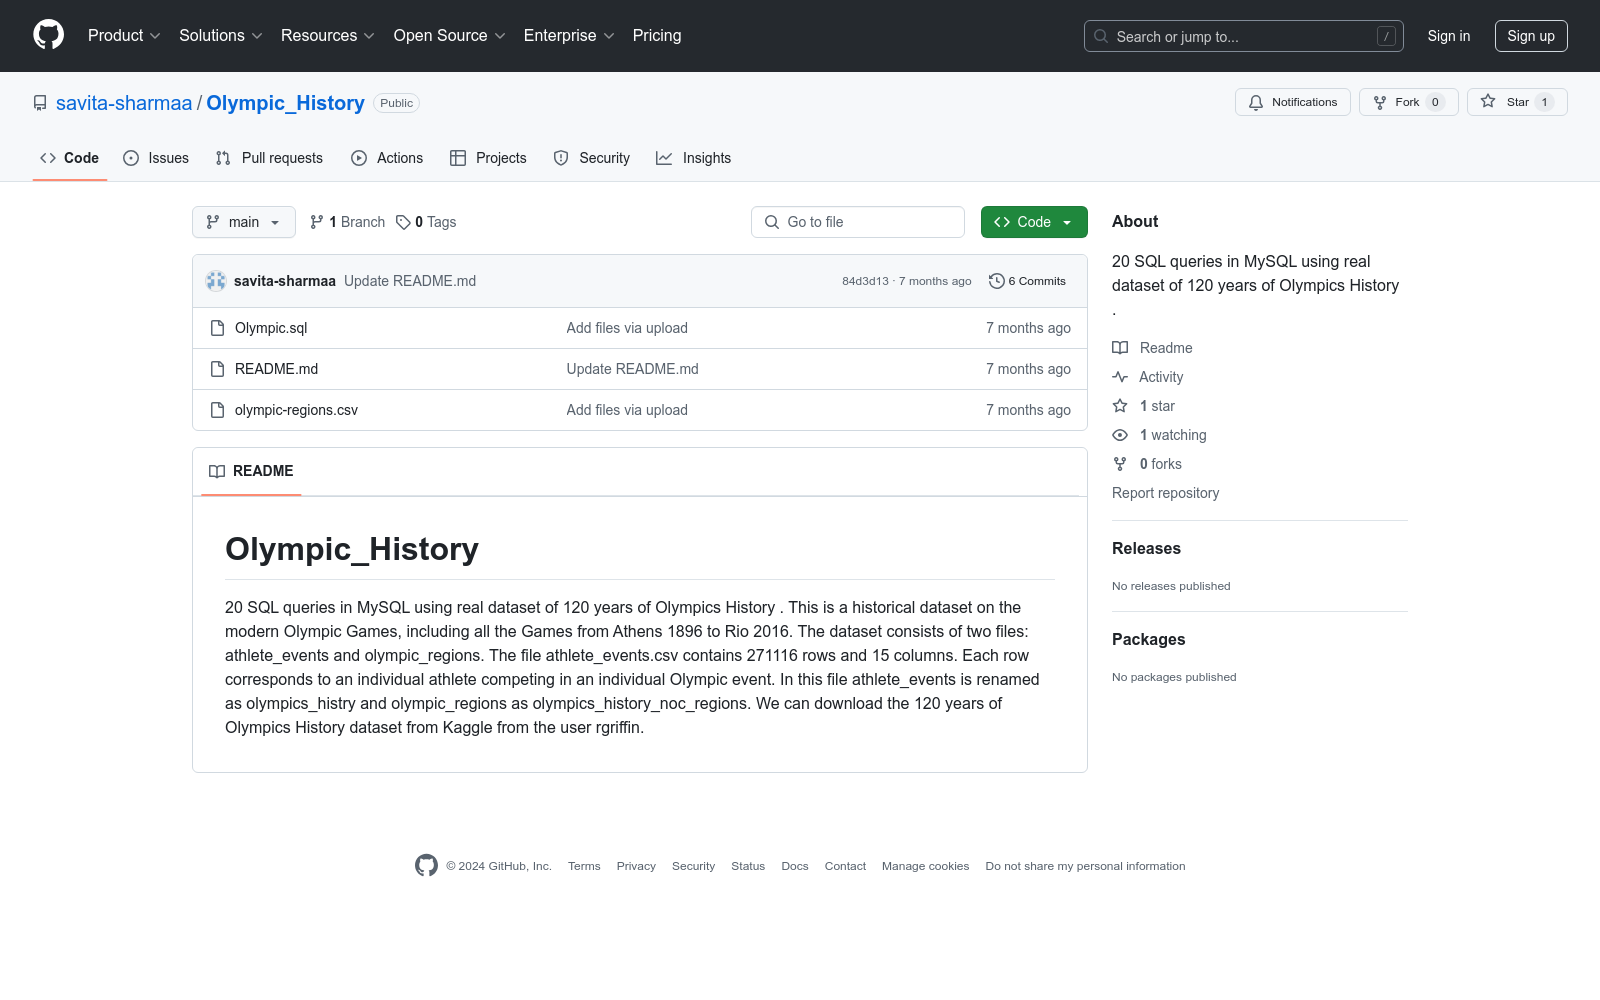Viewport: 1600px width, 1000px height.
Task: Open the Enterprise dropdown menu
Action: 569,36
